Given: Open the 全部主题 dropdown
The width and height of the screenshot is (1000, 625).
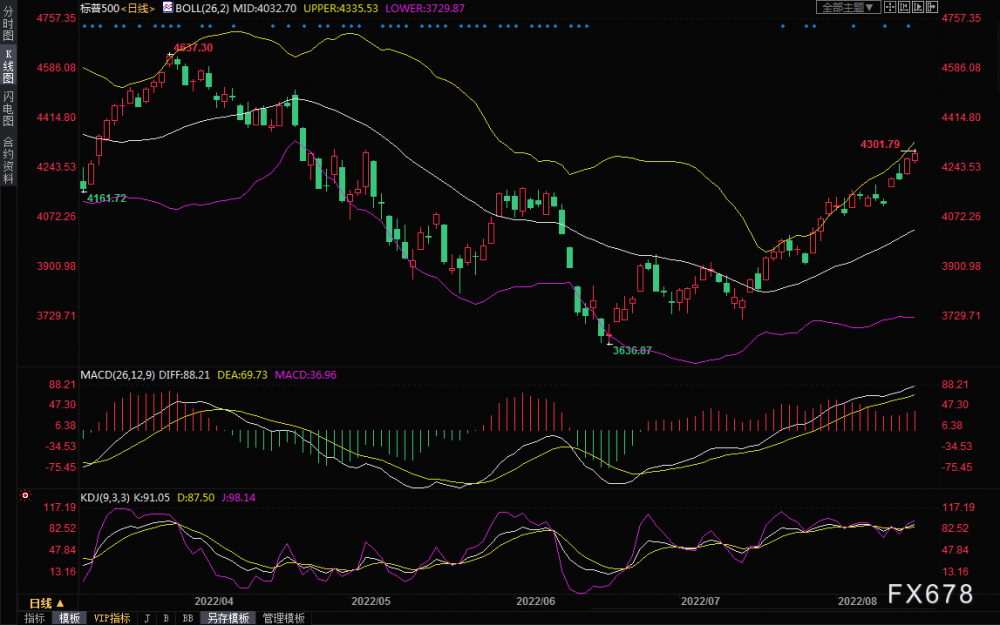Looking at the screenshot, I should pyautogui.click(x=849, y=7).
